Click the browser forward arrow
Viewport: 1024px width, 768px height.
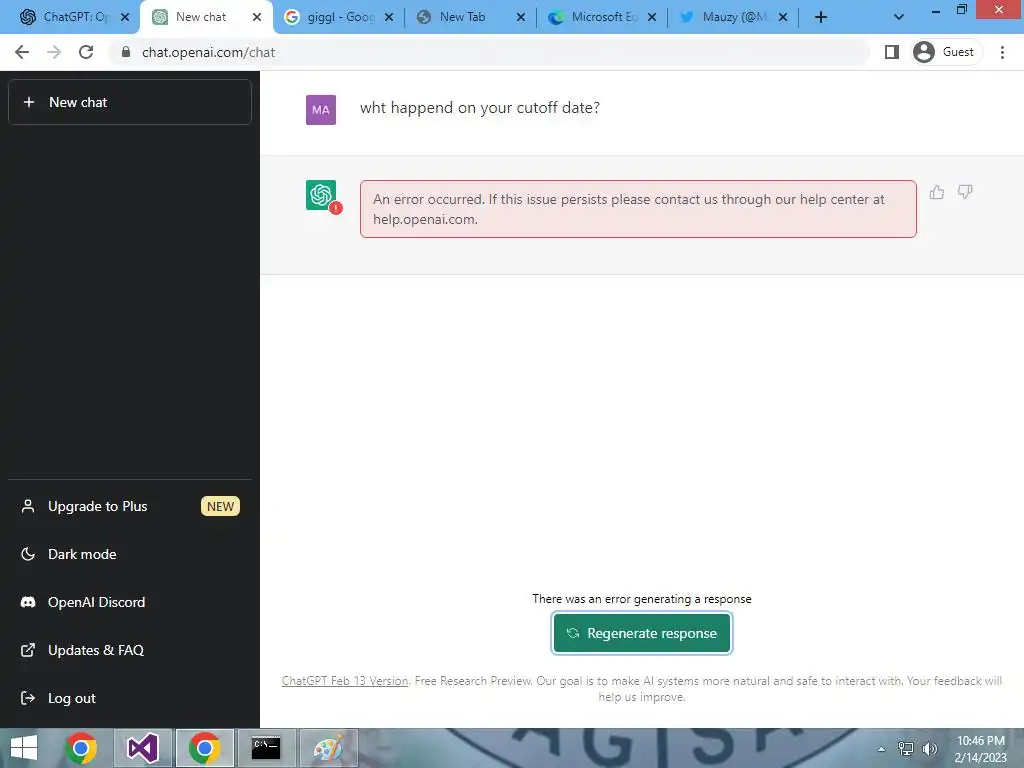tap(54, 52)
